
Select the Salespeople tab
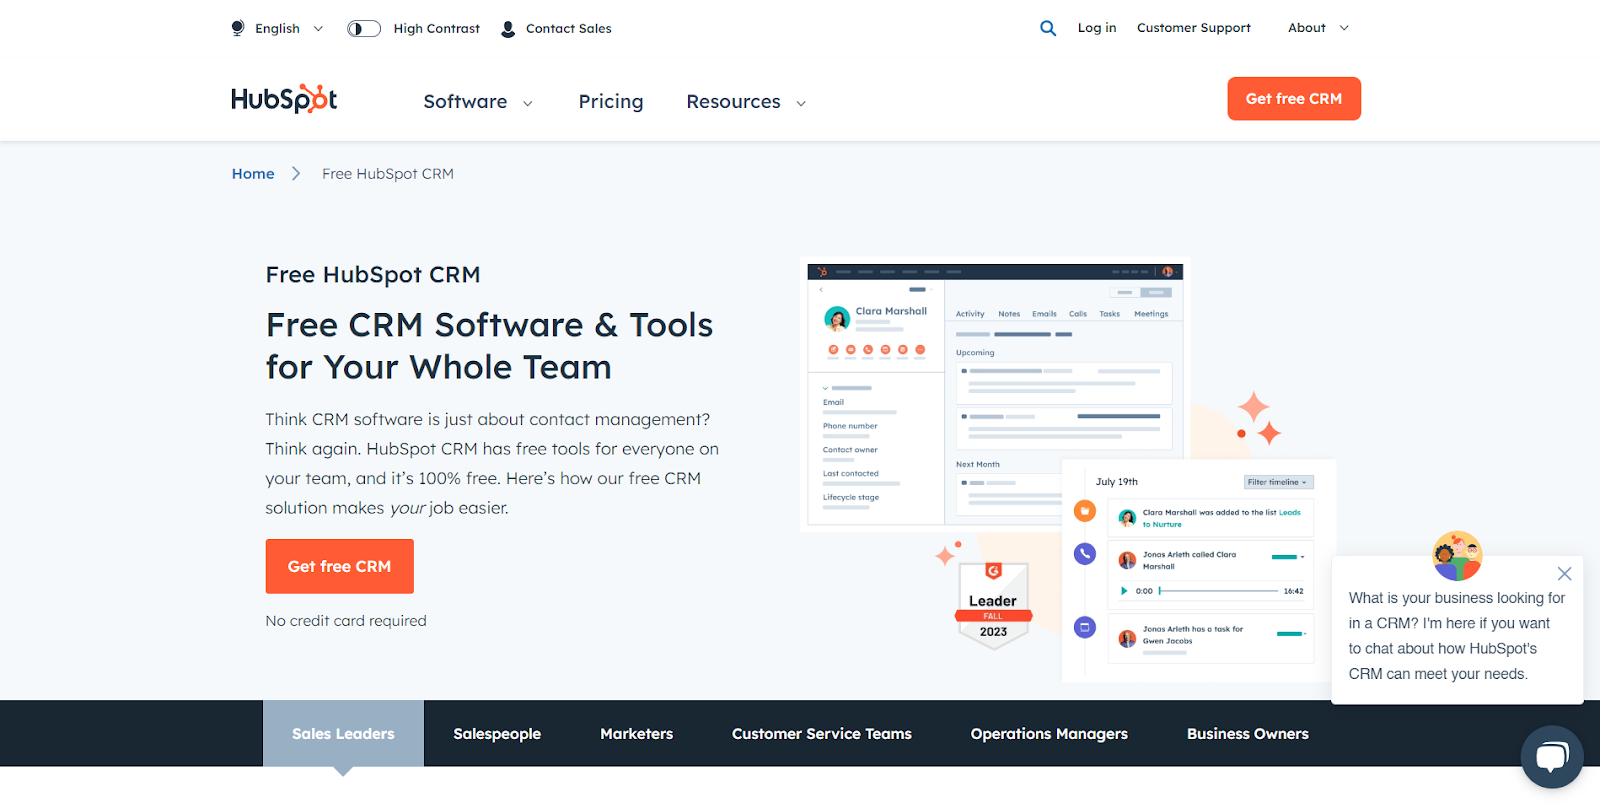pyautogui.click(x=497, y=734)
